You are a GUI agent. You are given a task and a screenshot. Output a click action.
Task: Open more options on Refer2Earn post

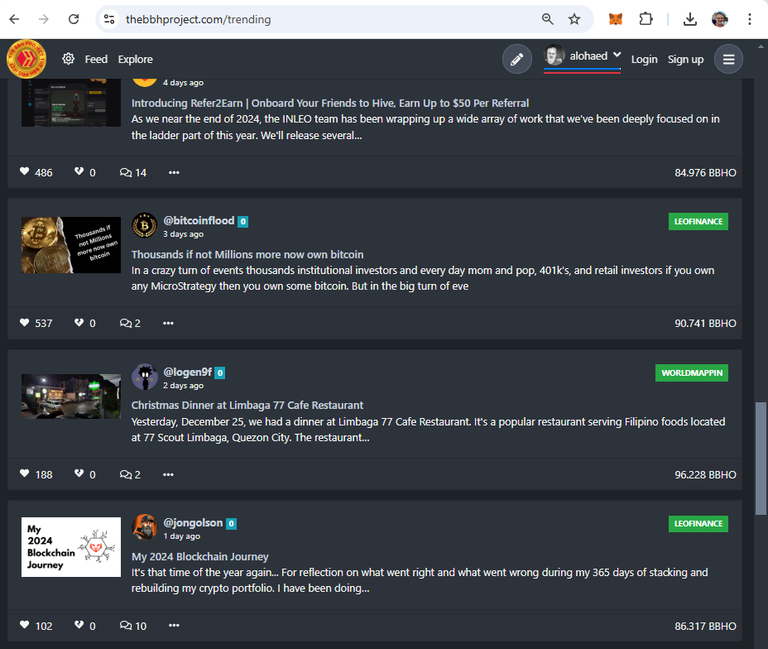point(174,172)
